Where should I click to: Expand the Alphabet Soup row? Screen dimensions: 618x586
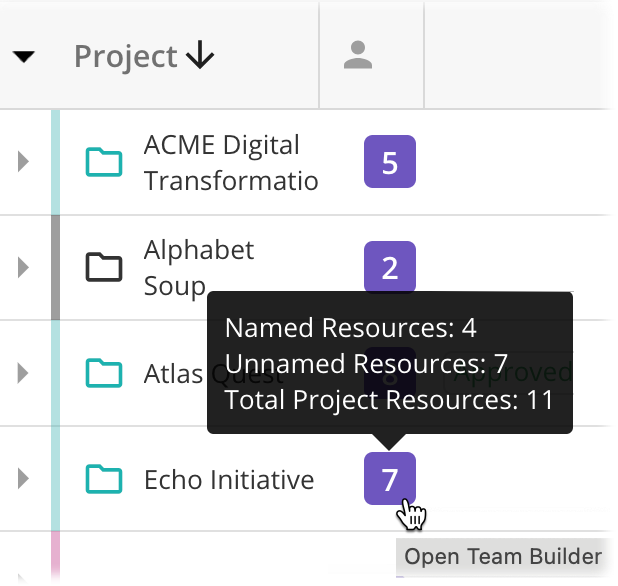tap(24, 267)
